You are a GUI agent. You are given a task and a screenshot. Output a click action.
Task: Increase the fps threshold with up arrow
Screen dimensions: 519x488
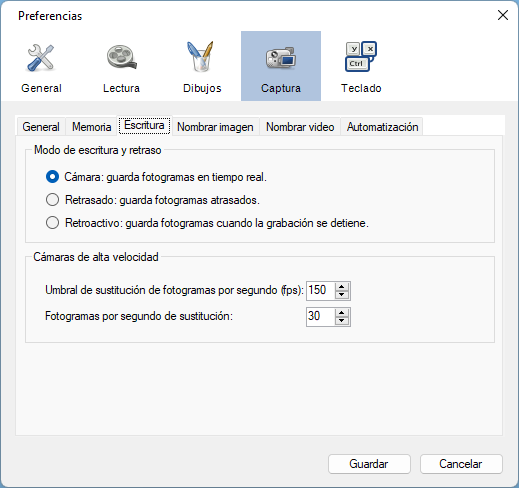point(342,286)
